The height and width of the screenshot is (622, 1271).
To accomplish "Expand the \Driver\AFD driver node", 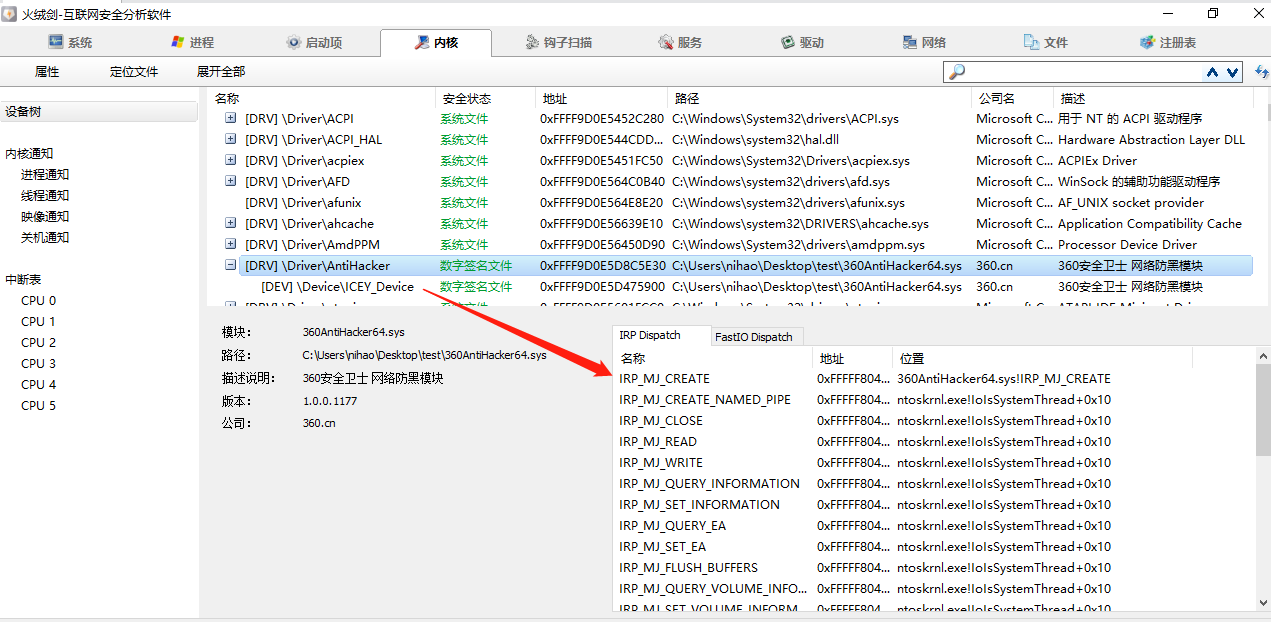I will (x=231, y=181).
